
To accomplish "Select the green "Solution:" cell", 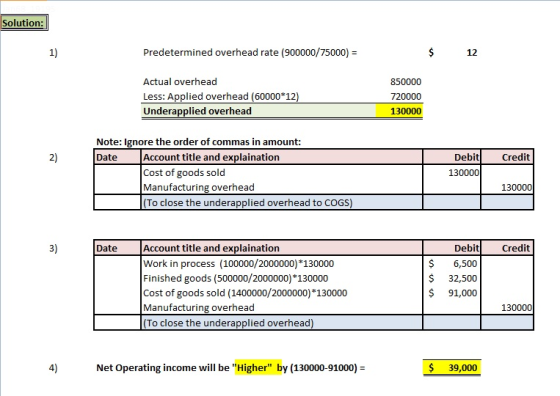I will [x=24, y=23].
